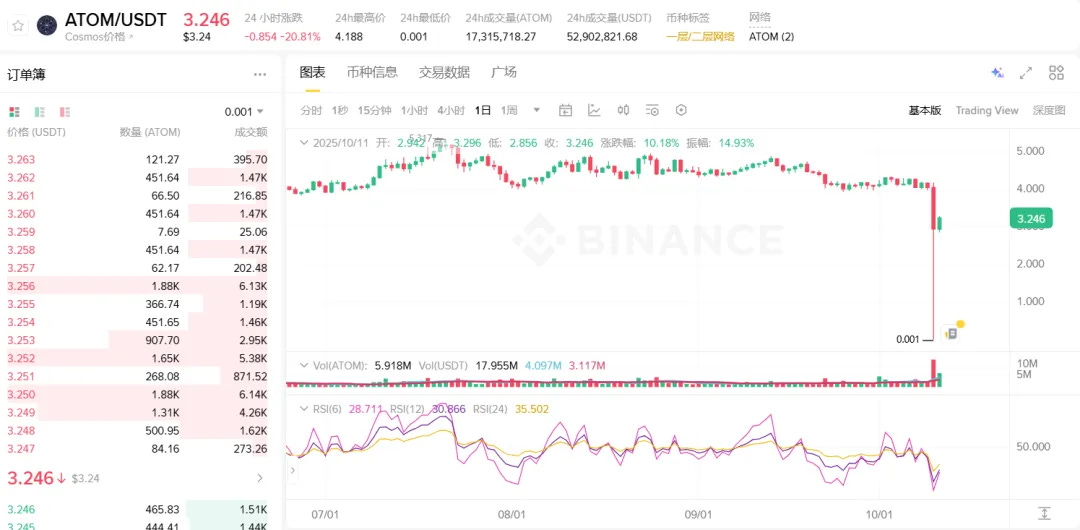1080x530 pixels.
Task: Select the 3.253 ask price row
Action: click(x=137, y=340)
